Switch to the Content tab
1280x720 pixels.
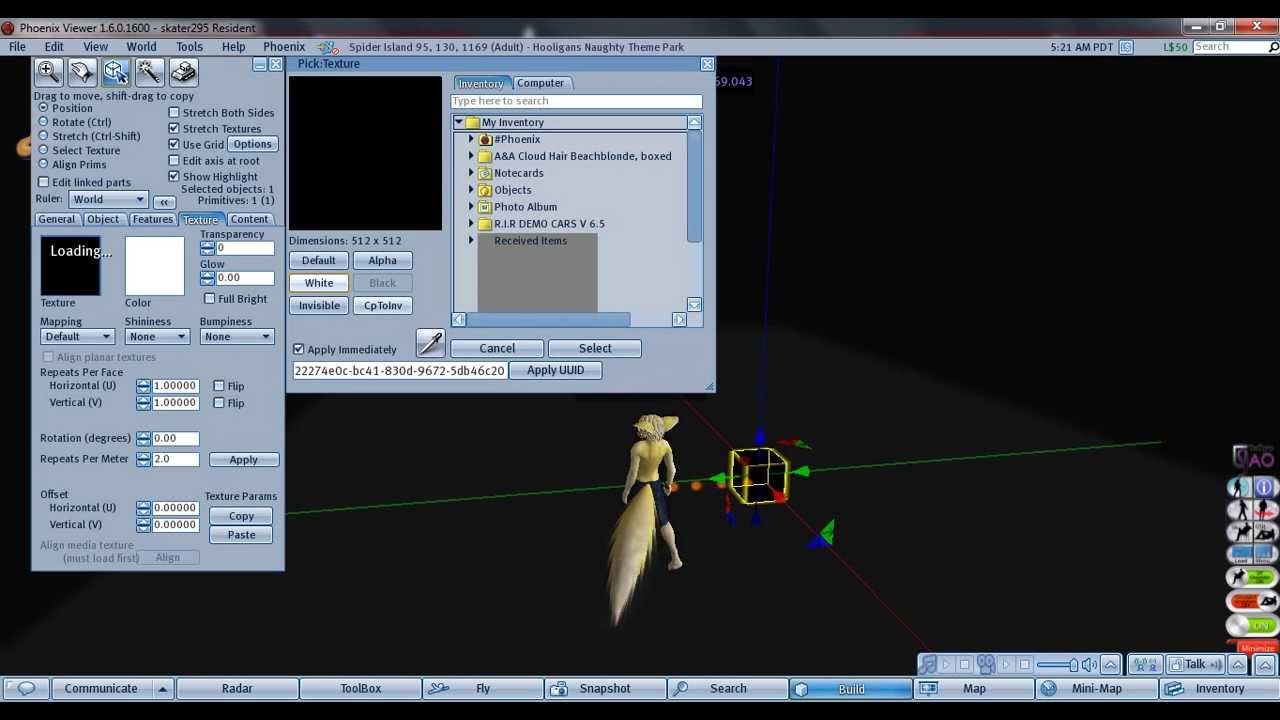coord(249,219)
